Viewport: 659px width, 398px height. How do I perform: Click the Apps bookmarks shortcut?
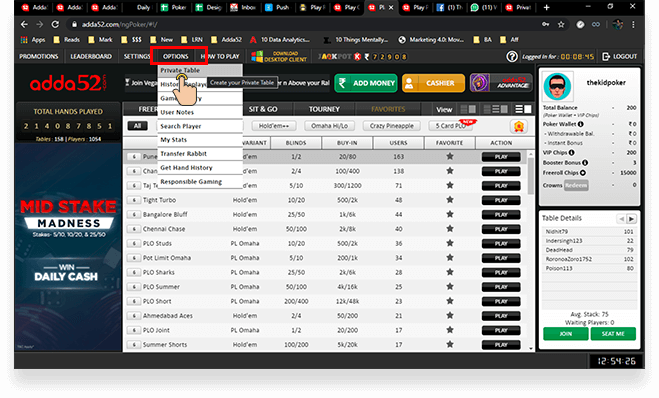click(33, 40)
